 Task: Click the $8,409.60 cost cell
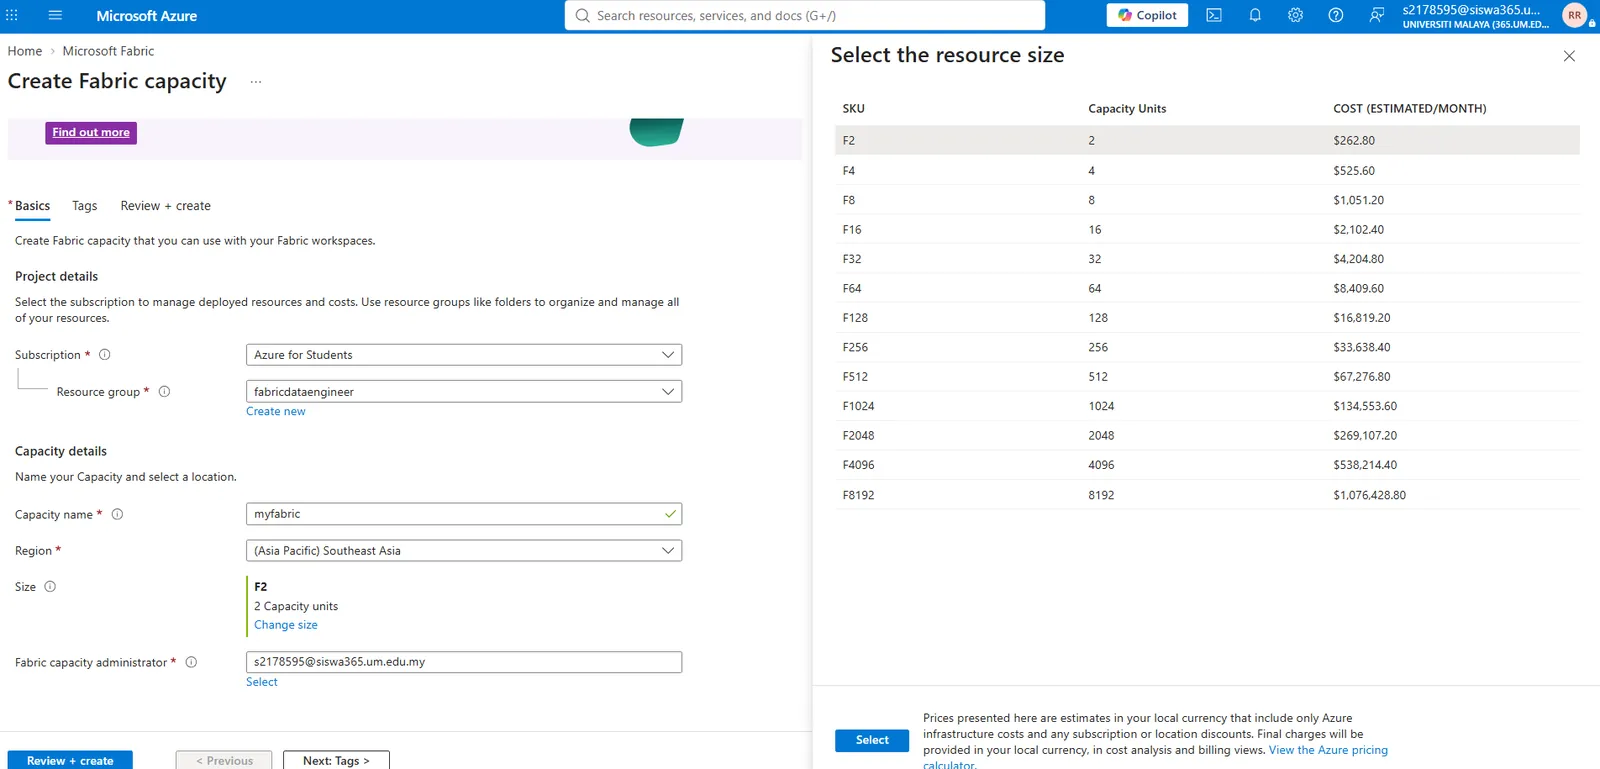(1359, 288)
